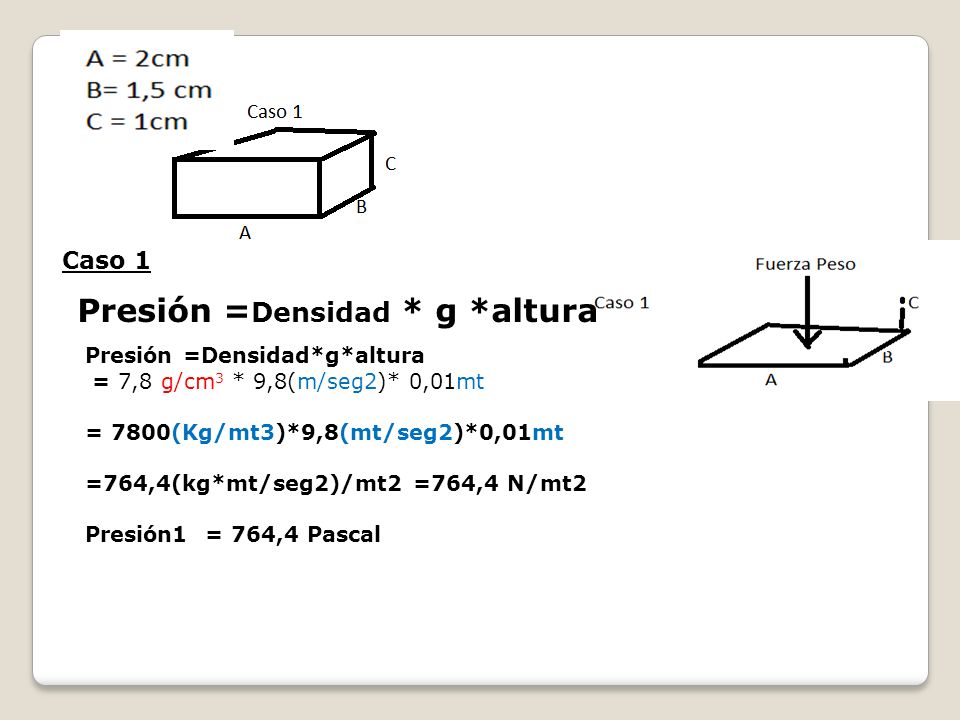Click the flat base-plane diagram
960x720 pixels.
pos(804,345)
